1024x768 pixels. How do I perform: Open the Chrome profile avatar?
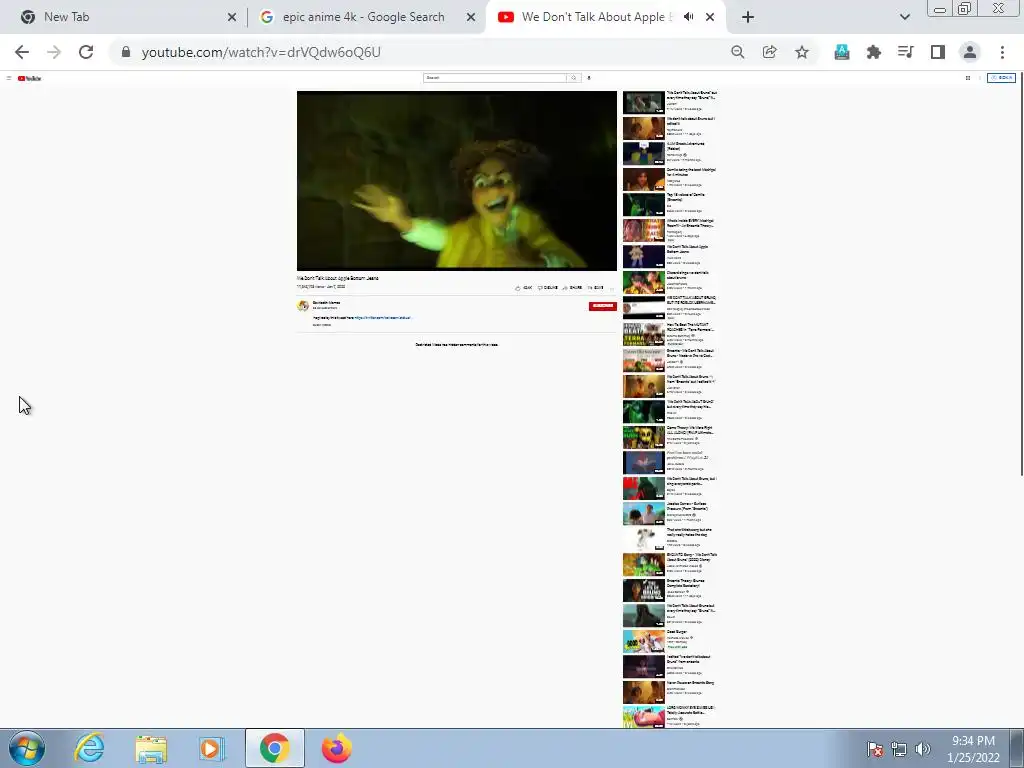point(970,52)
